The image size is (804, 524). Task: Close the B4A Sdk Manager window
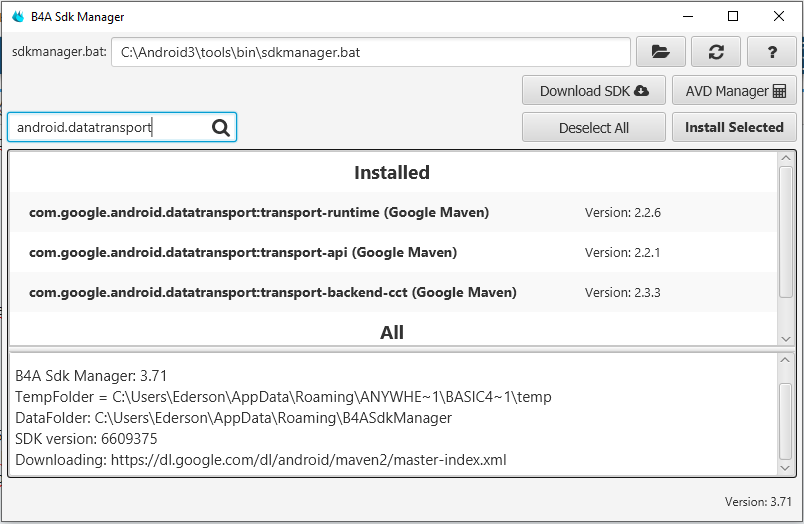pos(779,17)
